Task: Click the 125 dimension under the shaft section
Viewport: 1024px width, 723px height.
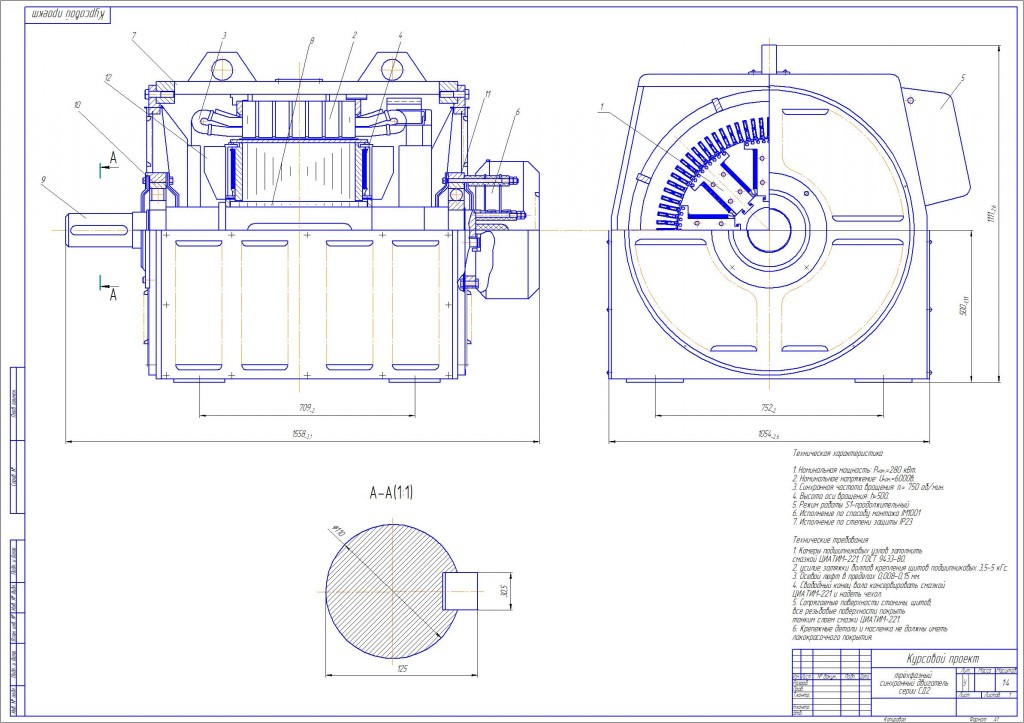Action: point(402,669)
